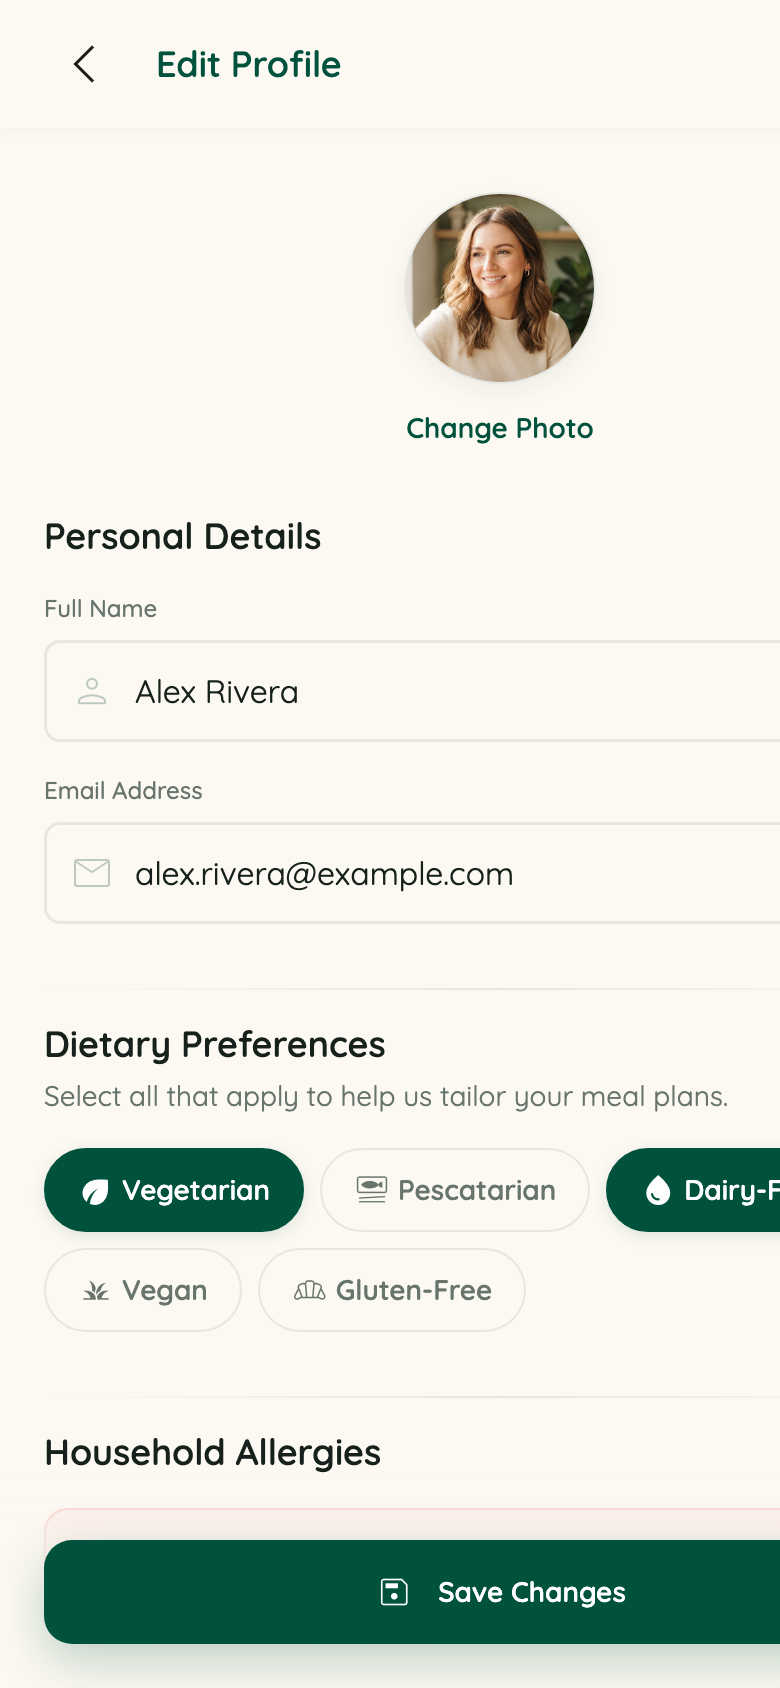Focus the Full Name input field
Screen dimensions: 780x1688
pos(412,691)
